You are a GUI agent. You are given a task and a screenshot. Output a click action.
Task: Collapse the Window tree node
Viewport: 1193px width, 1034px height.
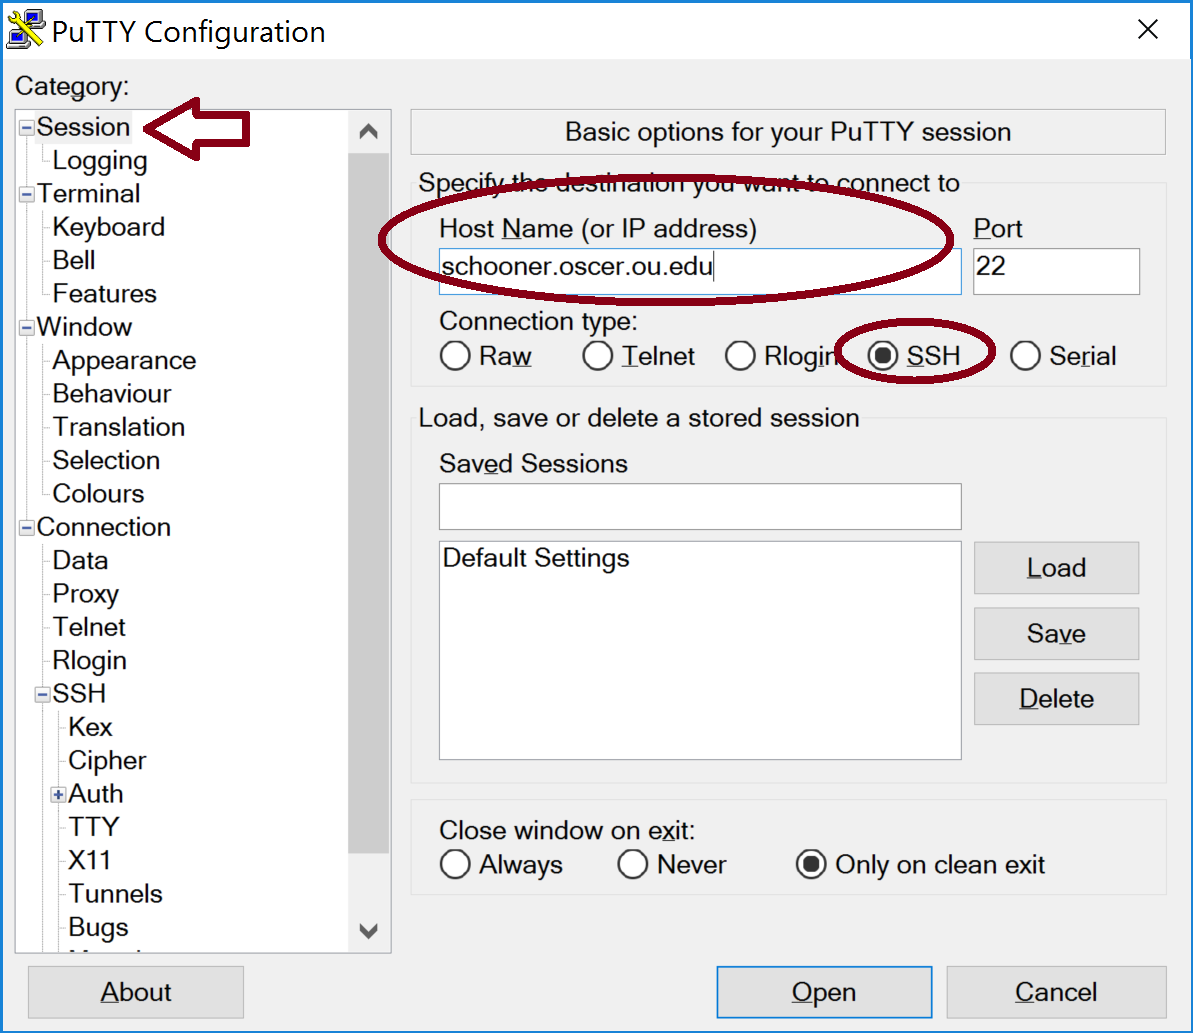tap(26, 328)
